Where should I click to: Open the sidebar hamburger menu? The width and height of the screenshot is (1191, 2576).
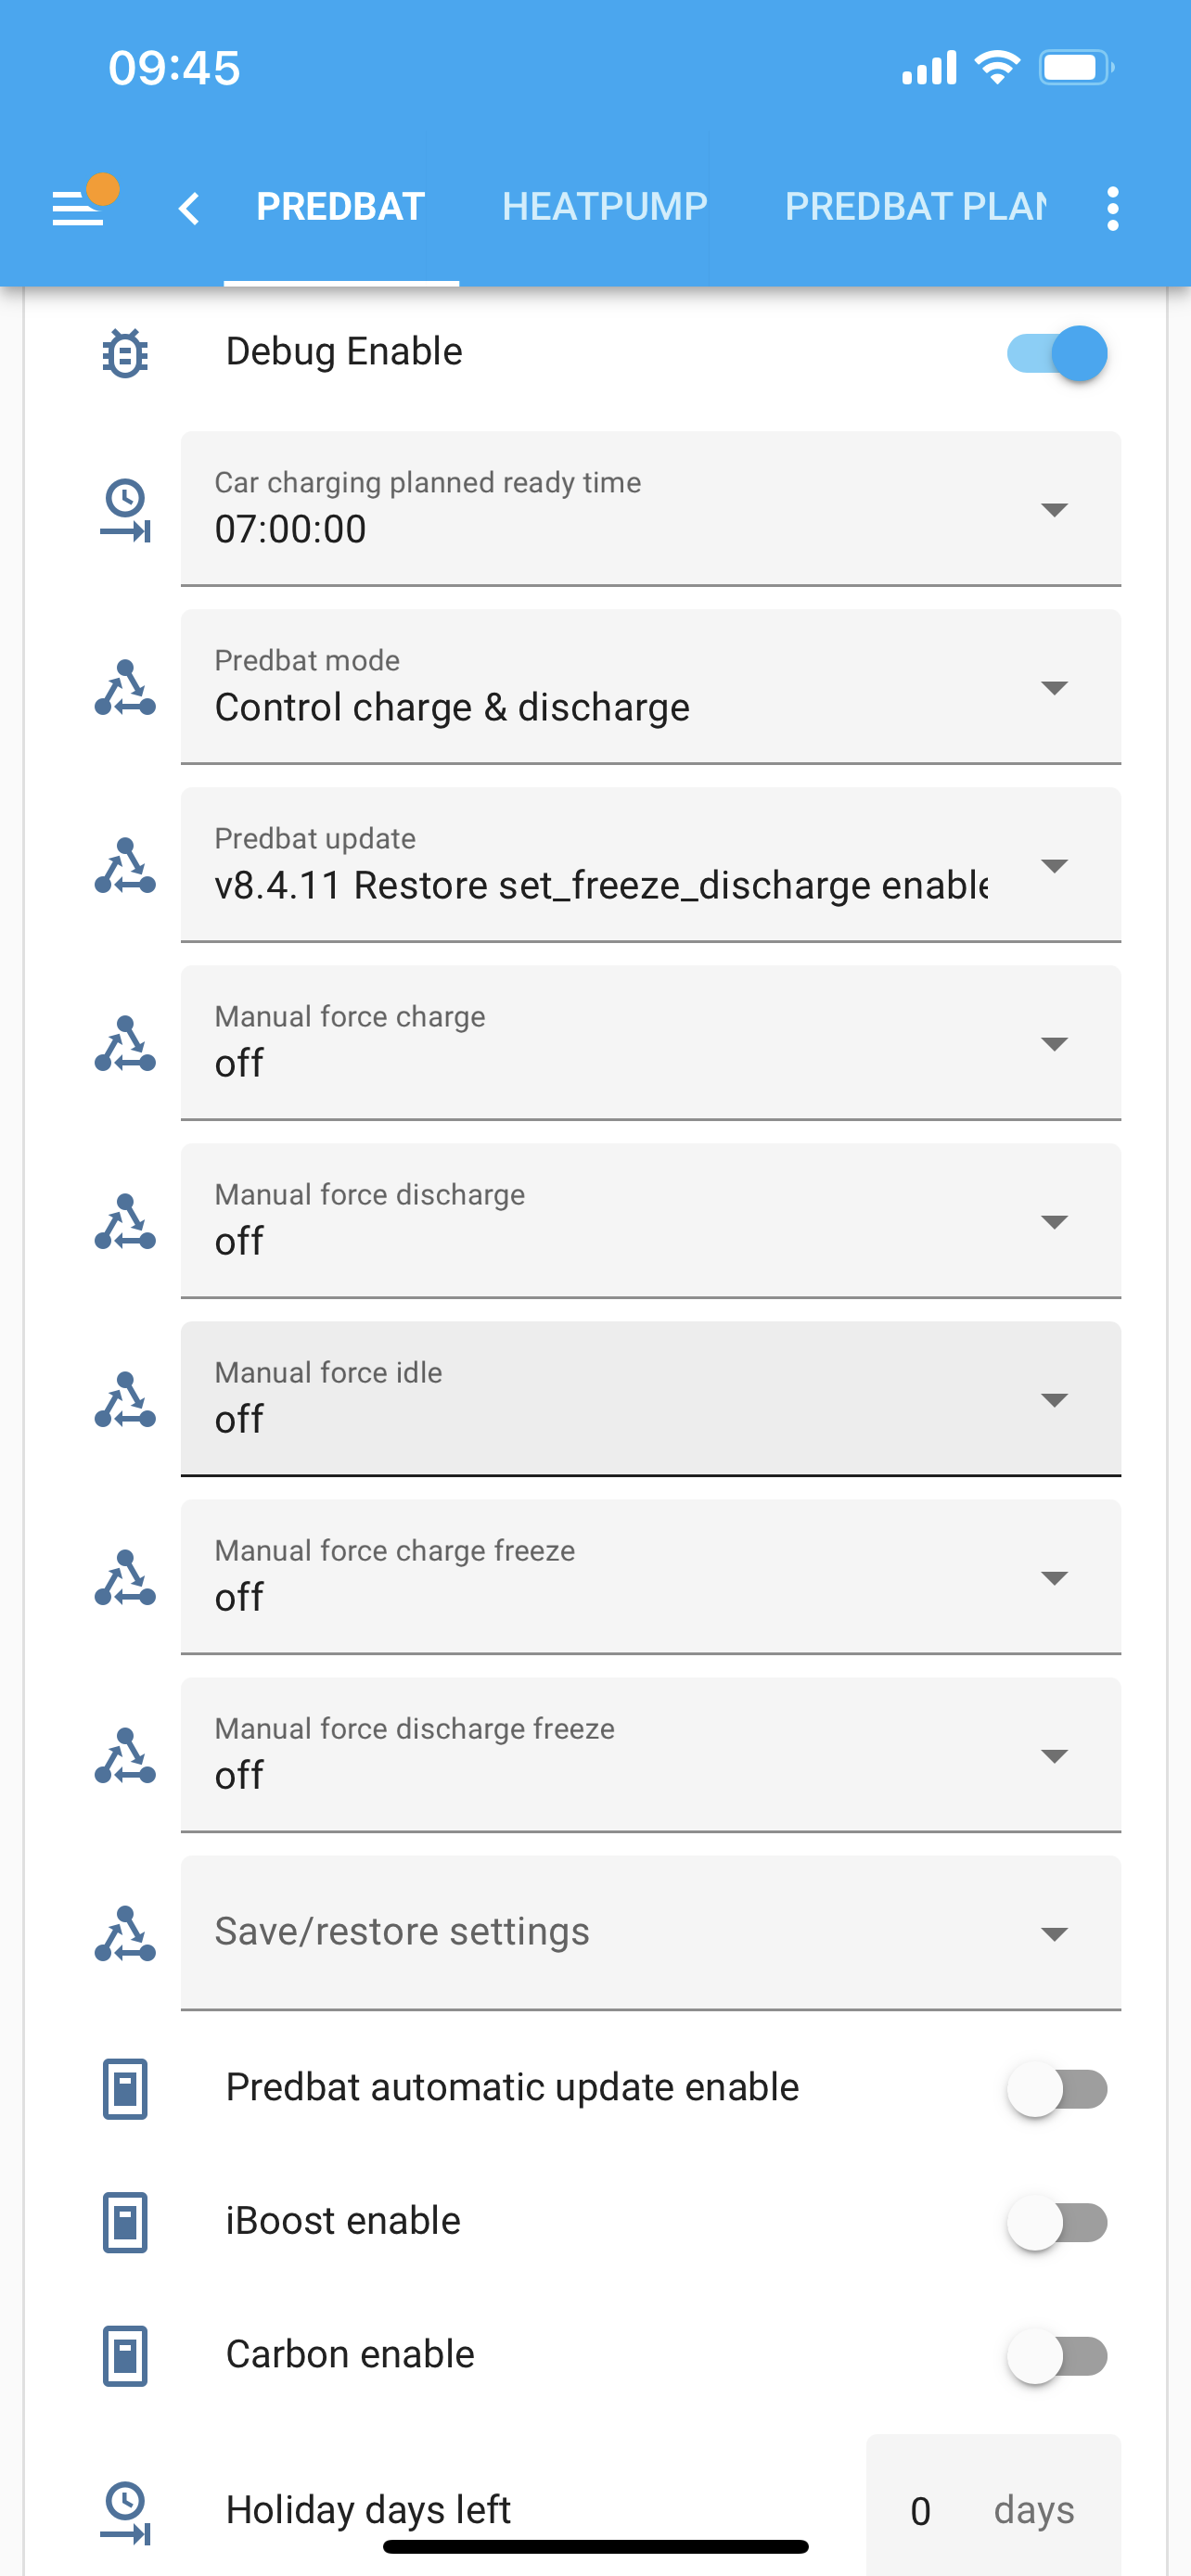(x=79, y=208)
